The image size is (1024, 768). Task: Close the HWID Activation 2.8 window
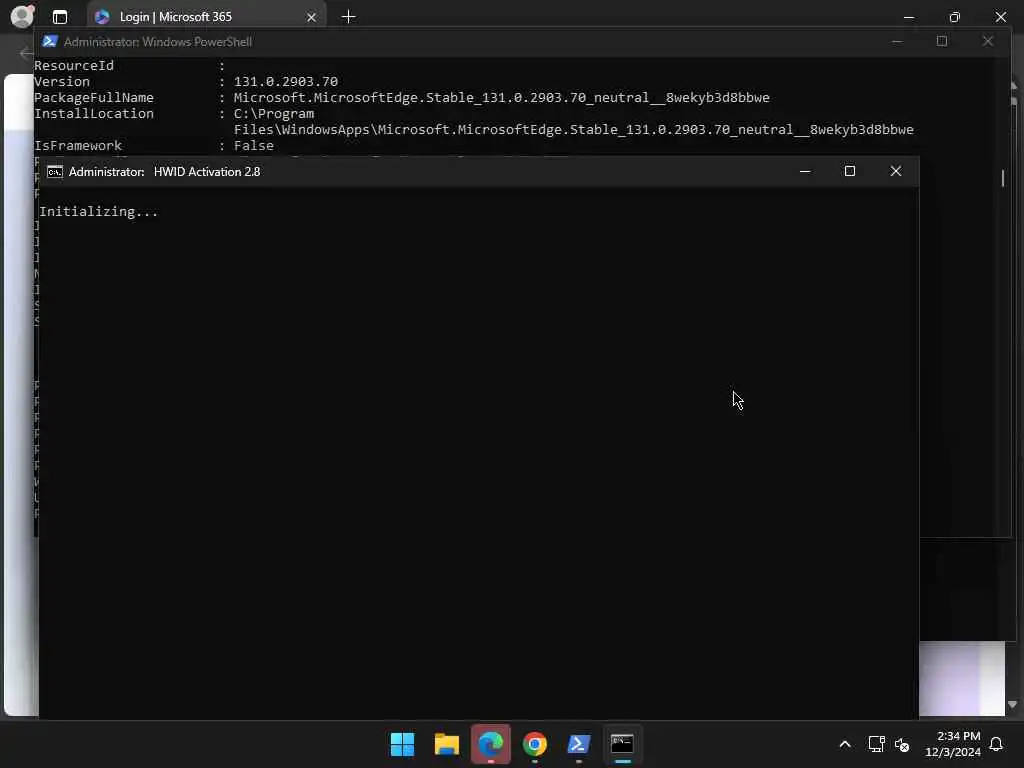896,171
